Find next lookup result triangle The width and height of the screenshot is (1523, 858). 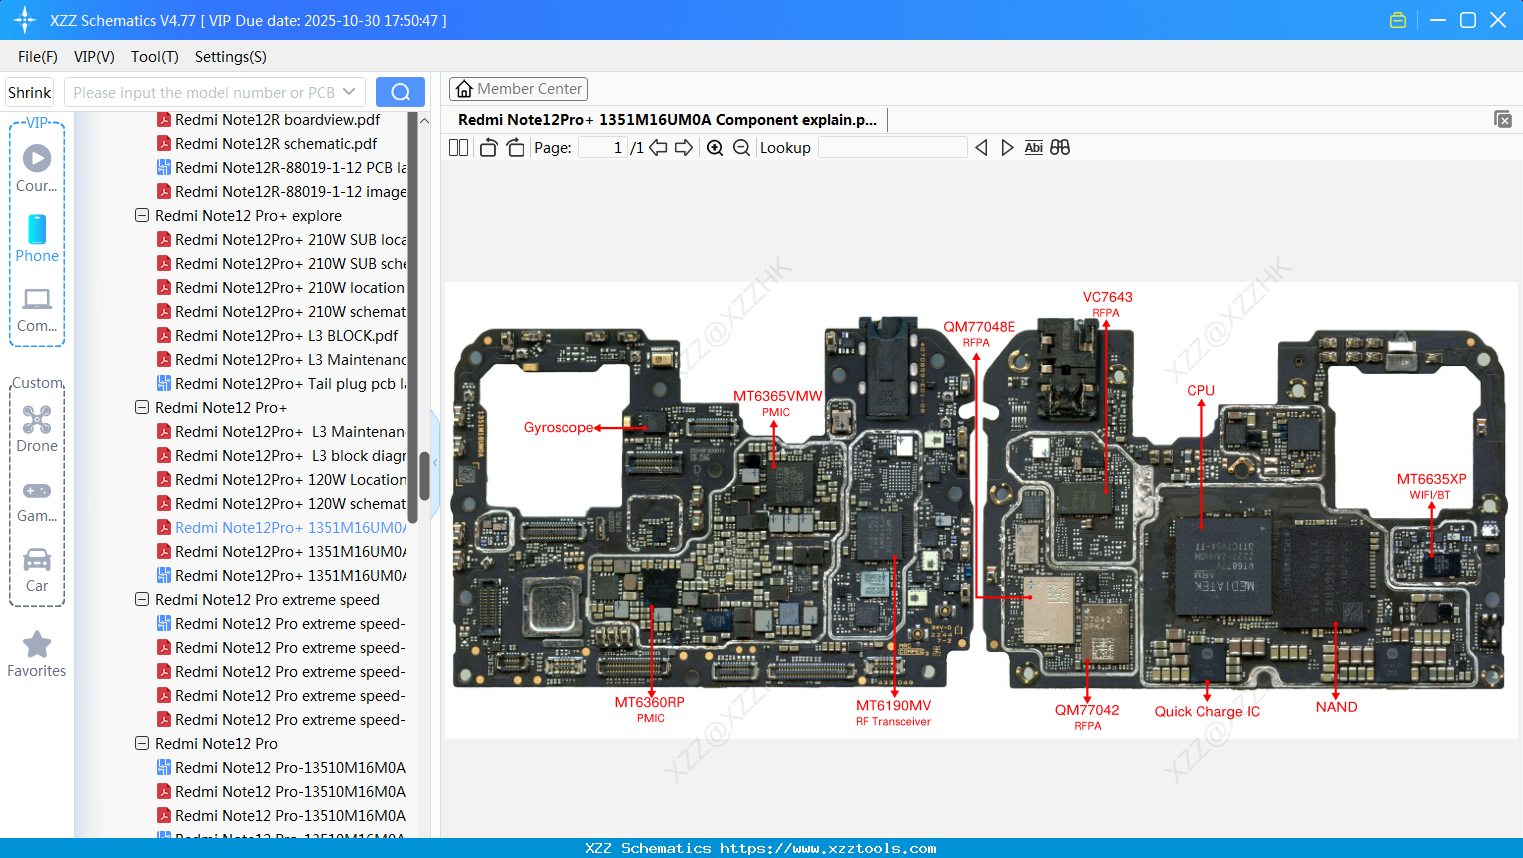pyautogui.click(x=1007, y=148)
